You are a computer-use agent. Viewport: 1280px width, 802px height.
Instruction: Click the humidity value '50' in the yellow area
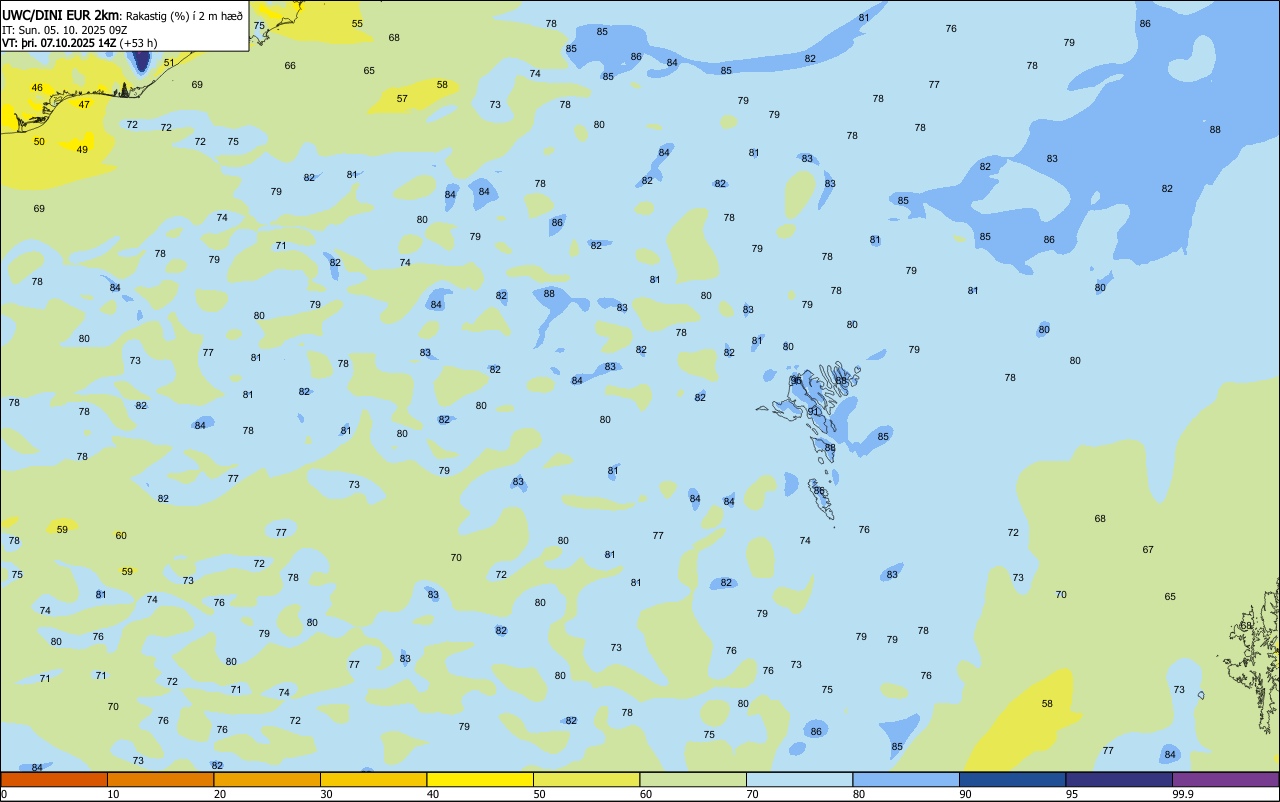pos(39,142)
